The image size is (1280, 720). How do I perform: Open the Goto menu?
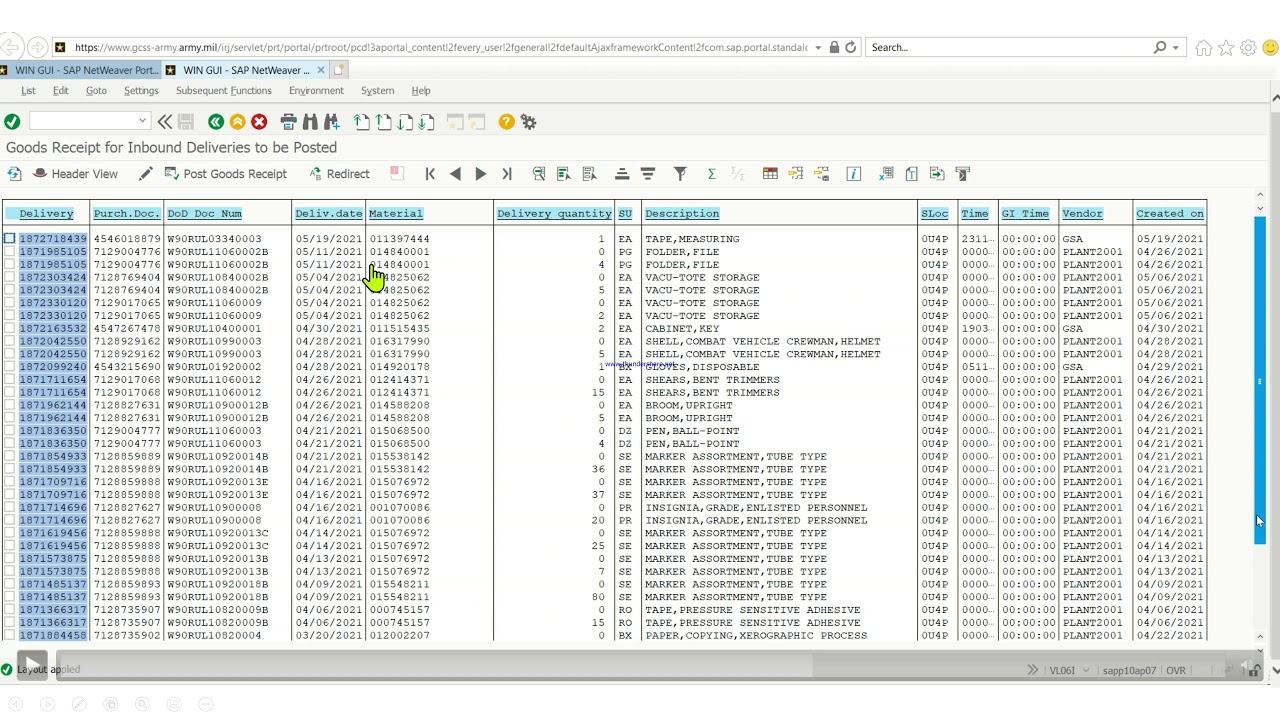tap(96, 91)
